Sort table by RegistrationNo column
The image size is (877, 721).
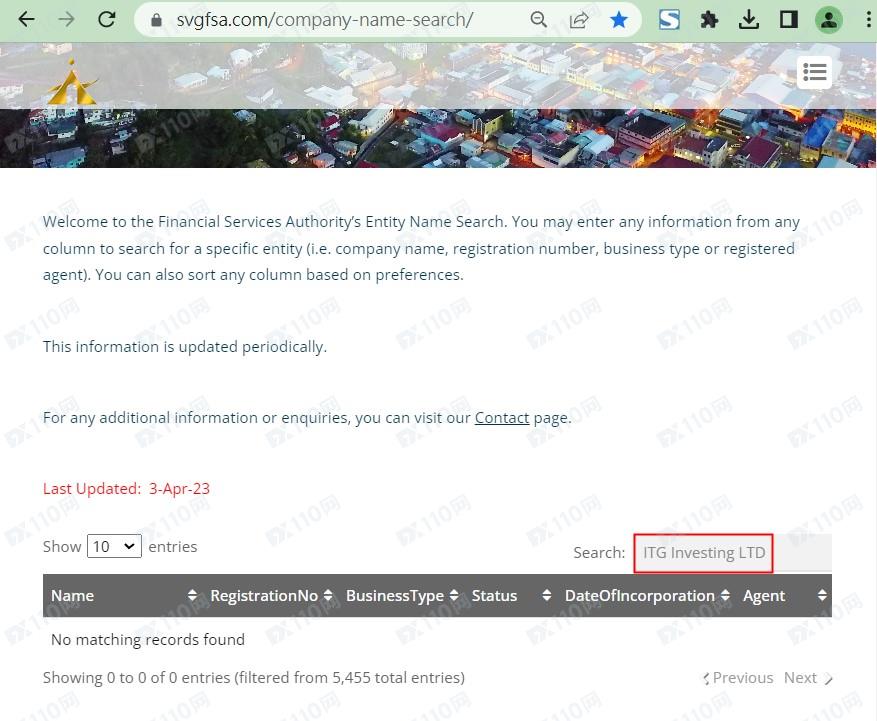click(264, 595)
